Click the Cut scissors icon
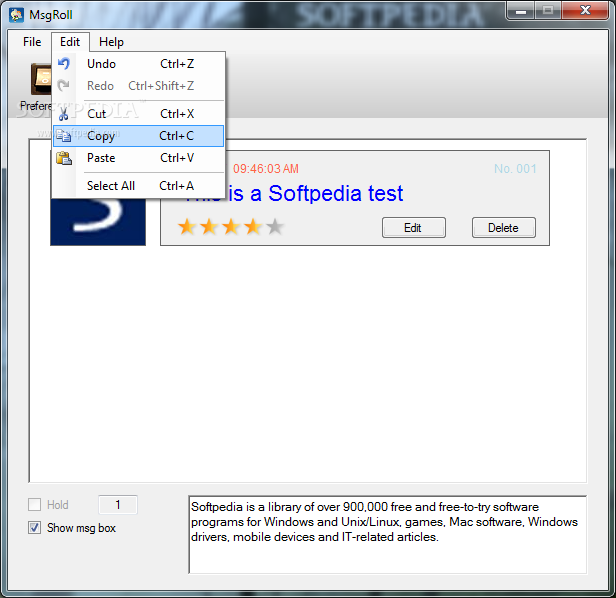Screen dimensions: 616x598 click(63, 114)
